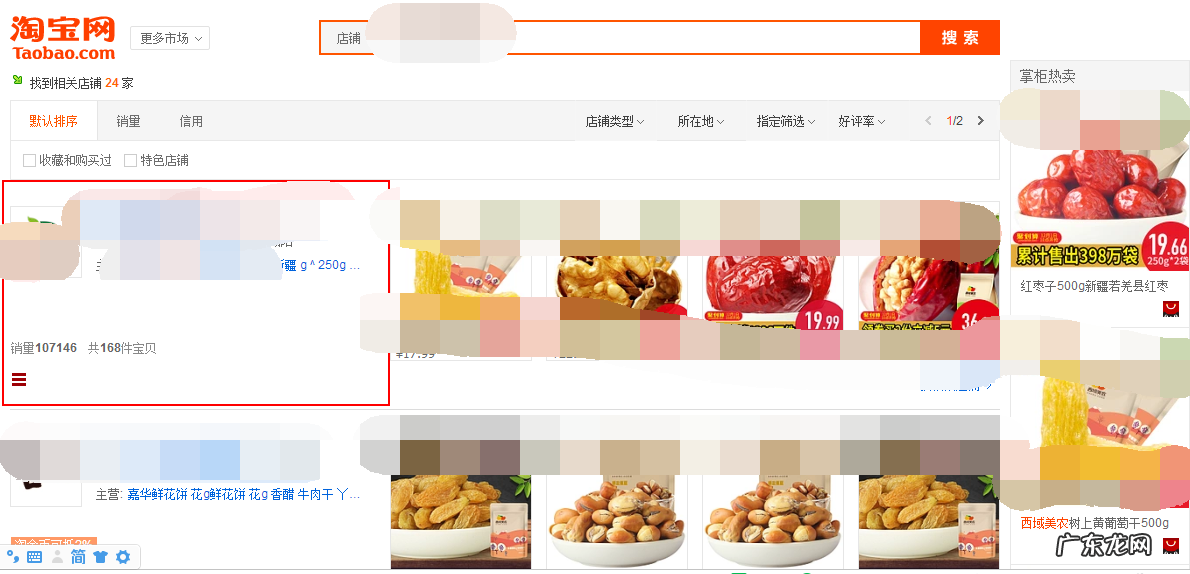Check 特色店铺 checkbox
Viewport: 1190px width, 574px height.
point(131,160)
